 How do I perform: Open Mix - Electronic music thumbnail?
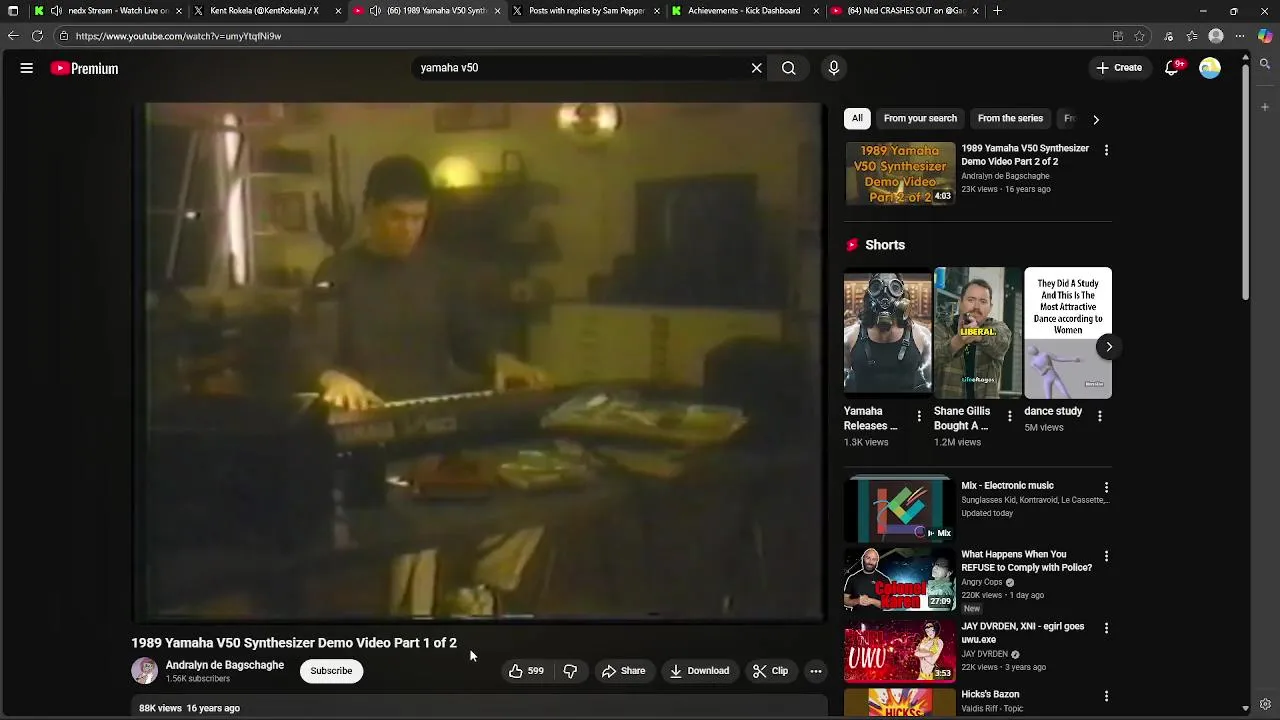coord(900,510)
